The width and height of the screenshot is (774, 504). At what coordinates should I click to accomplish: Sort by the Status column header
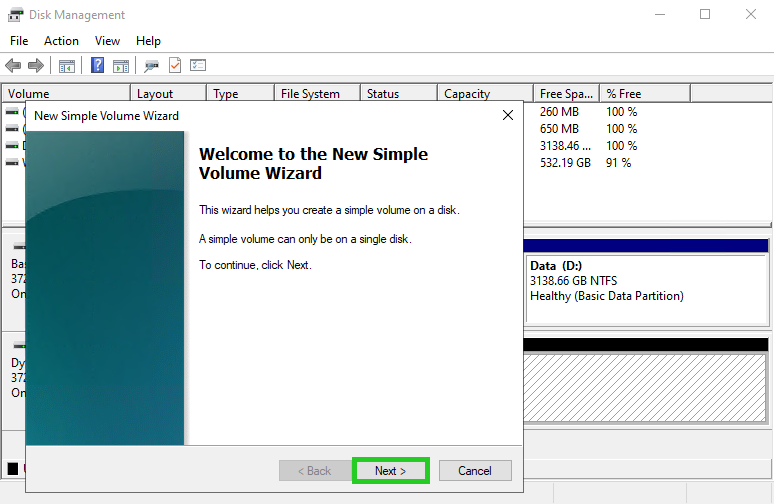click(399, 93)
